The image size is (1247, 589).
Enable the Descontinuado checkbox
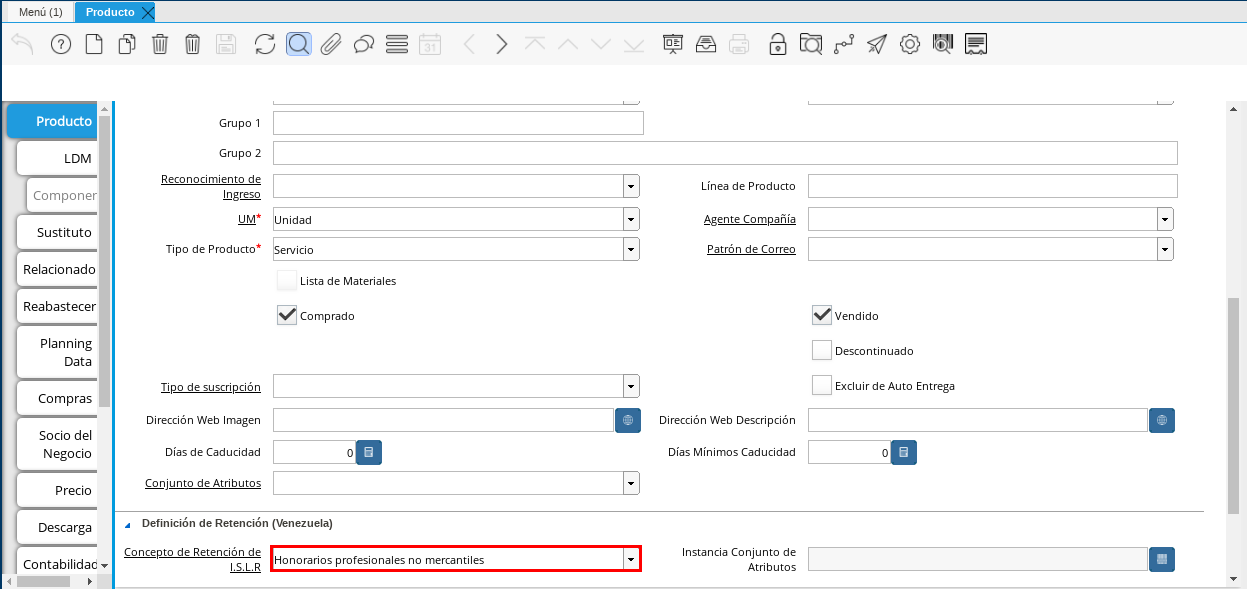coord(822,350)
